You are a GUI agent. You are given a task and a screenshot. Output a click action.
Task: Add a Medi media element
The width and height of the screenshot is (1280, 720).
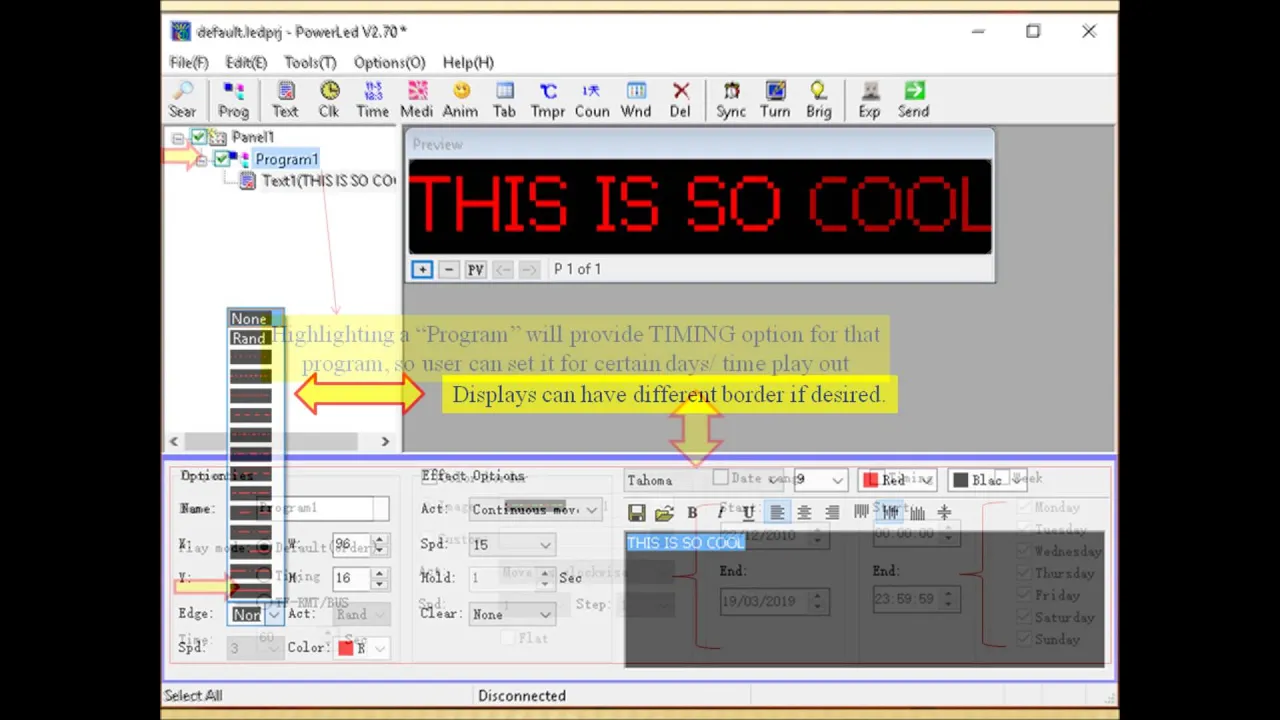(x=417, y=100)
